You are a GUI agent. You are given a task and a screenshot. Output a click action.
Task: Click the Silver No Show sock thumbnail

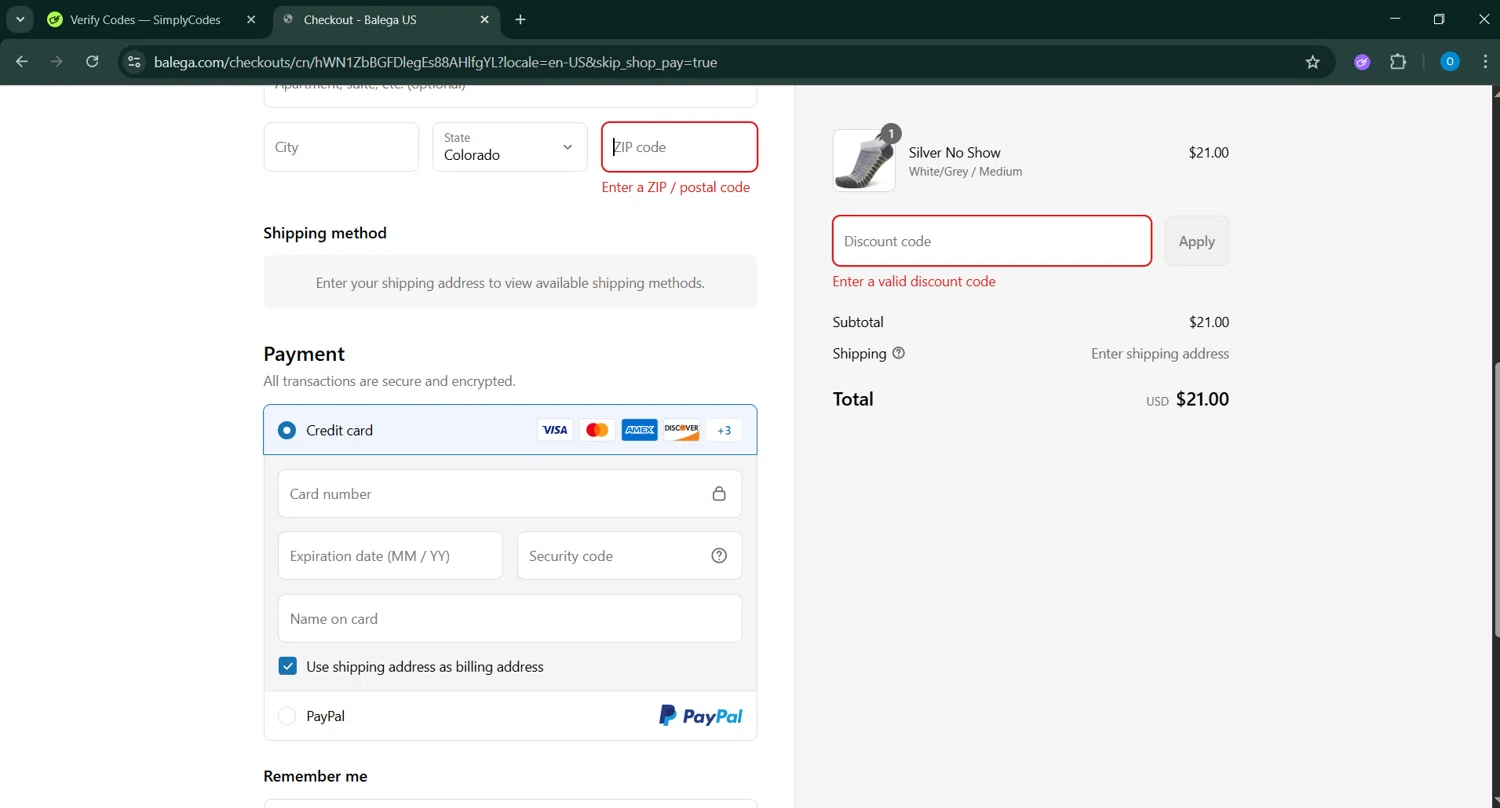pyautogui.click(x=864, y=160)
